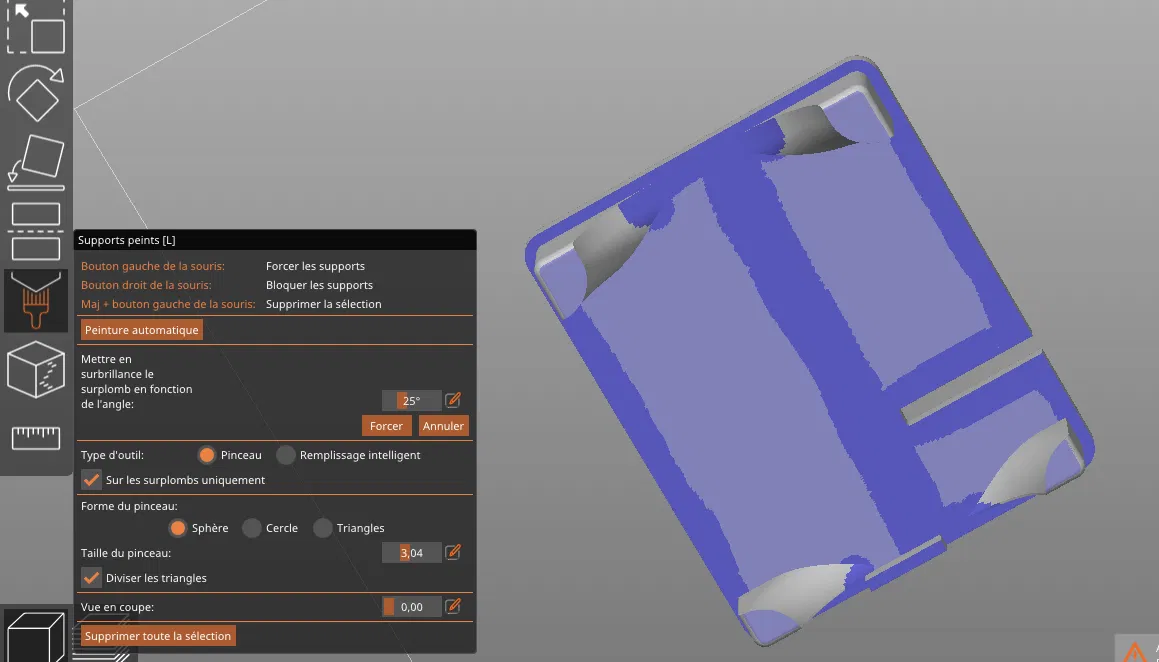
Task: Select Cercle brush shape
Action: tap(251, 528)
